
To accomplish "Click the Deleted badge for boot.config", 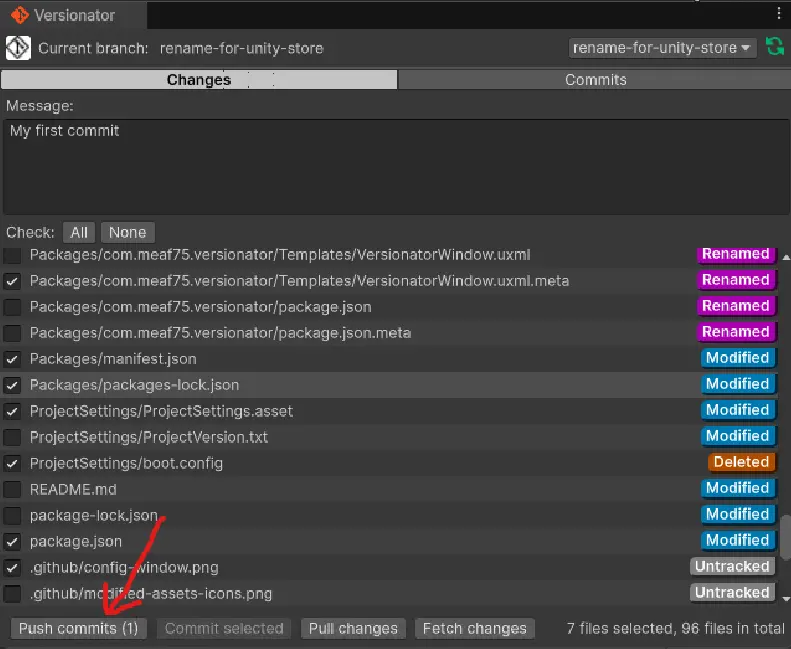I will [740, 462].
